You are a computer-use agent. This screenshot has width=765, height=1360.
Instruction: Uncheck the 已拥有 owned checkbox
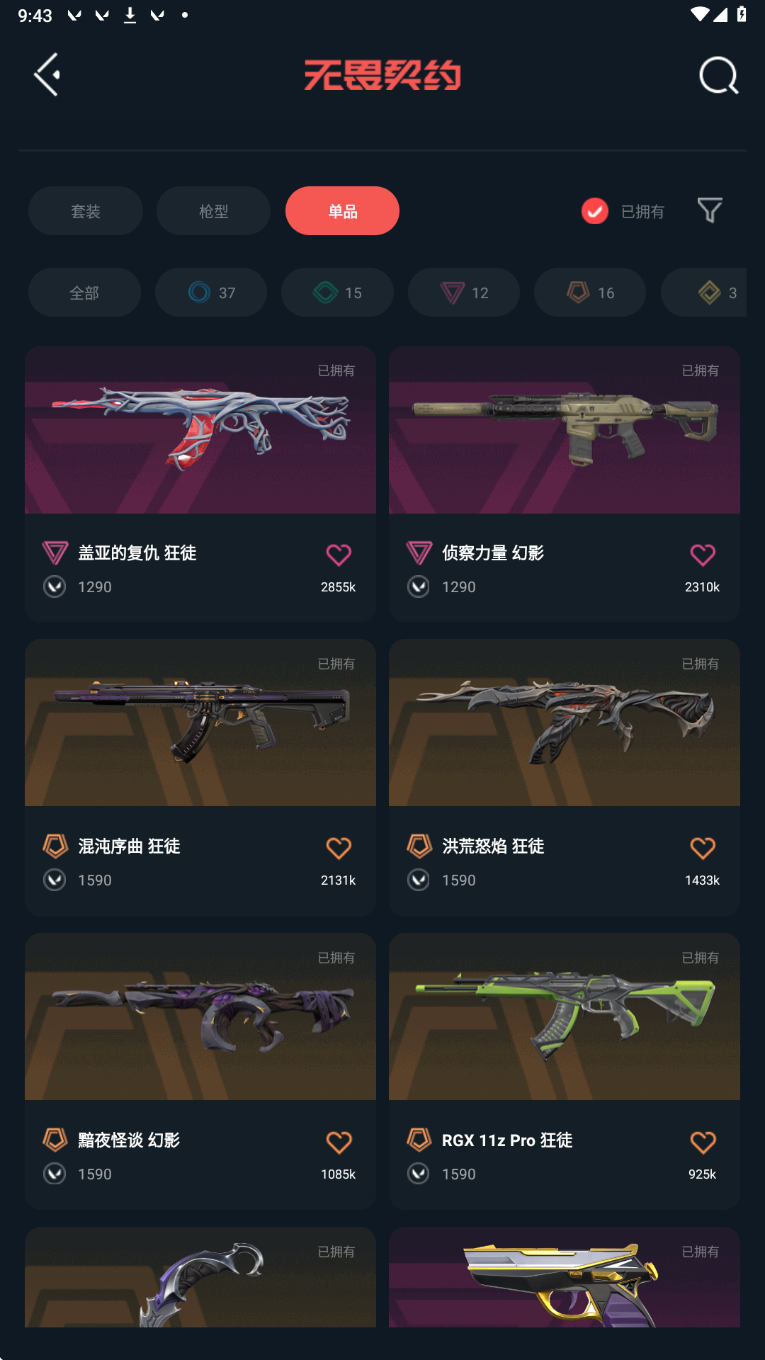coord(595,211)
